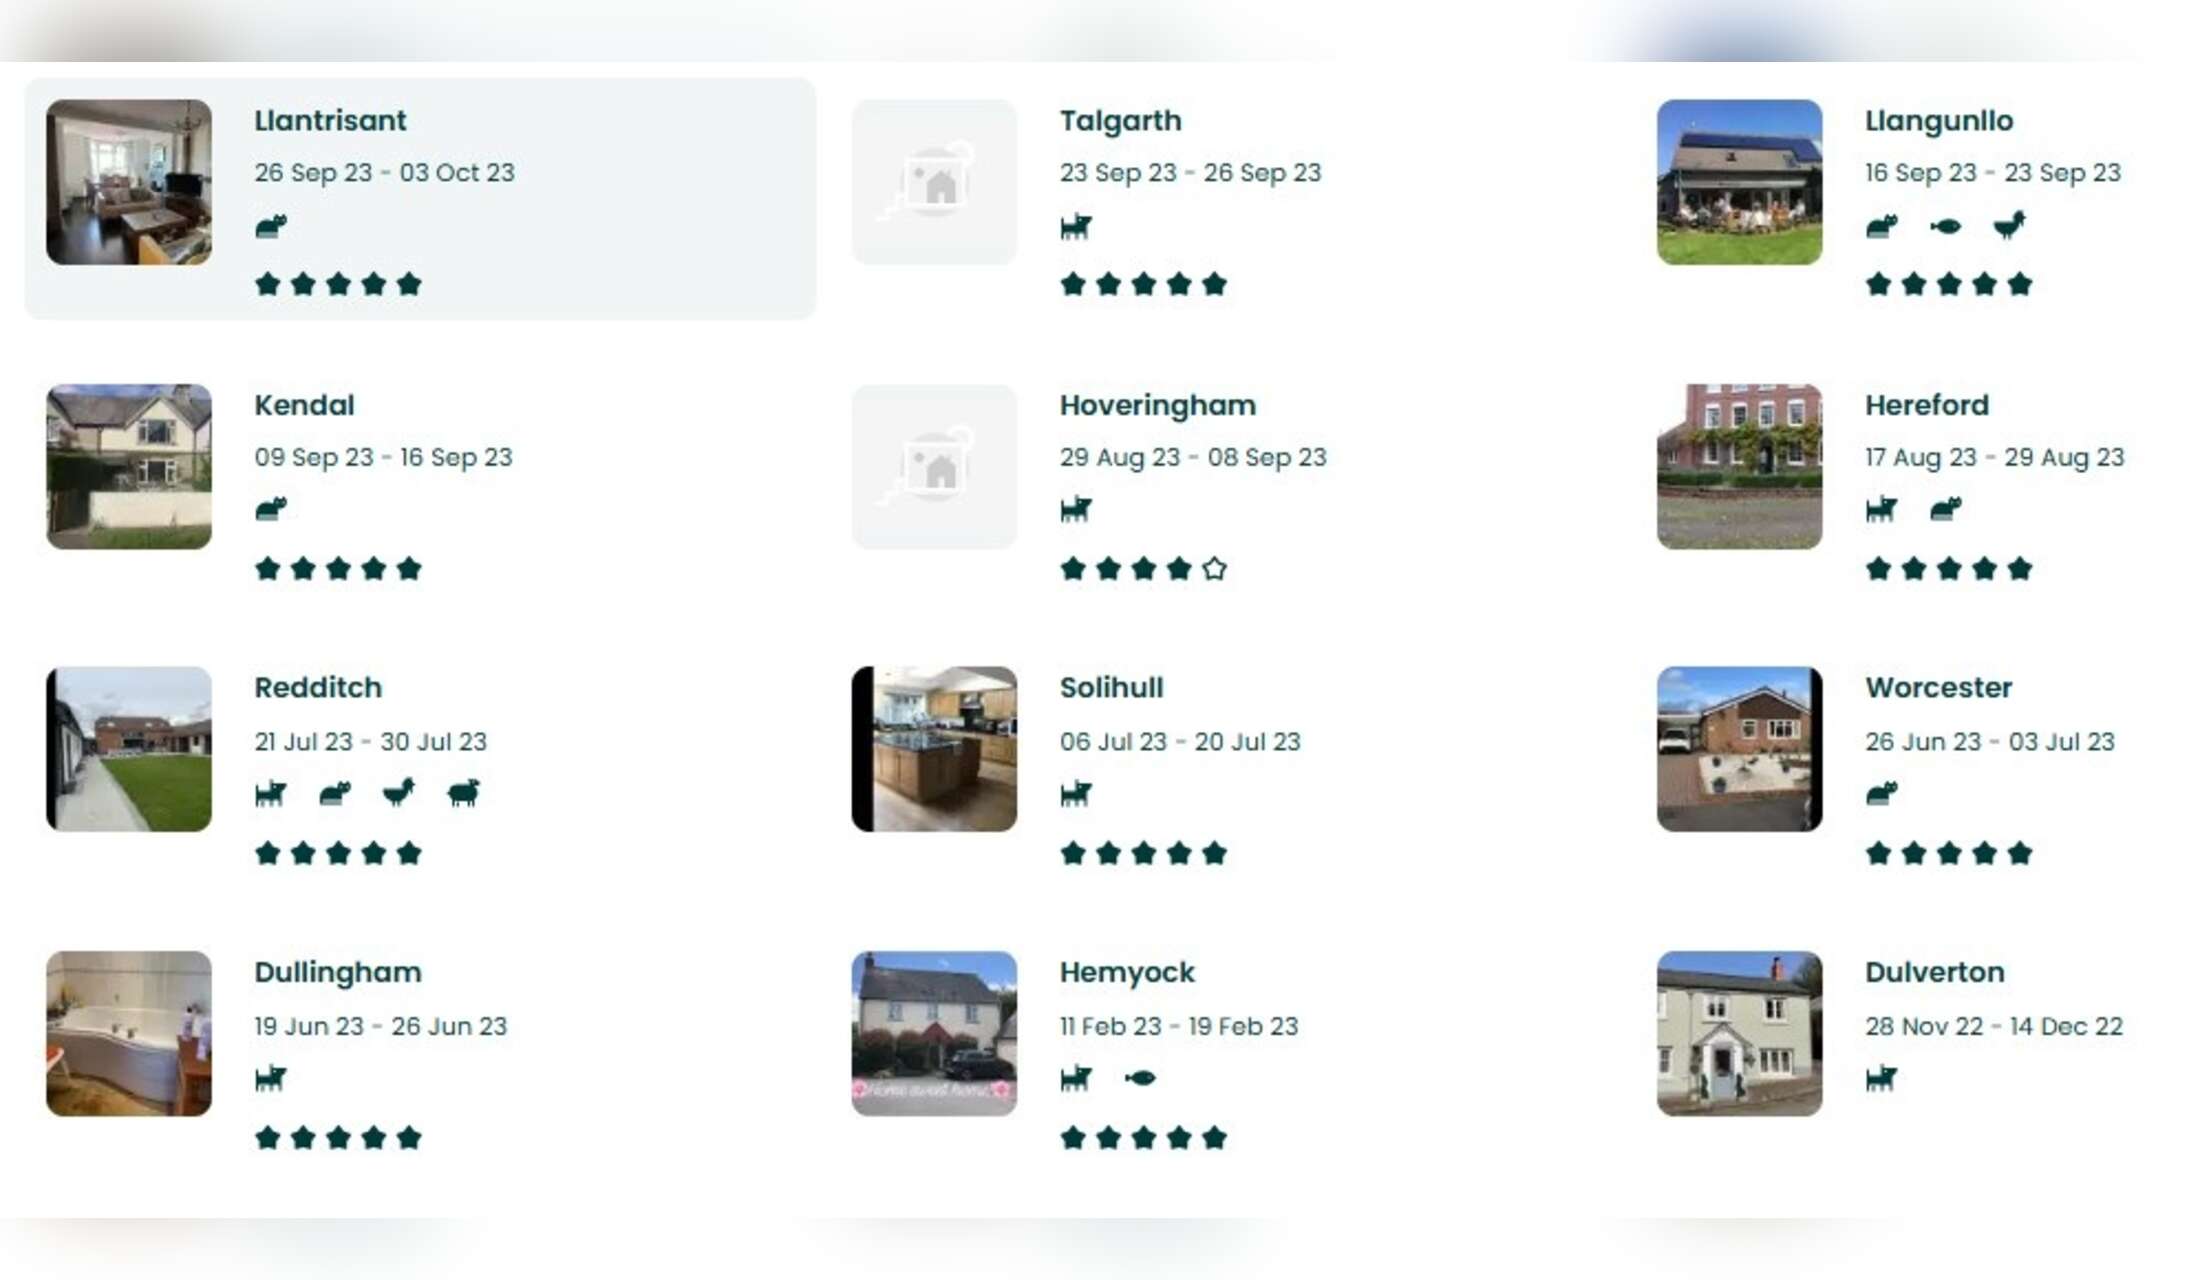Open the Llantrisant living room photo
The width and height of the screenshot is (2200, 1280).
[129, 182]
